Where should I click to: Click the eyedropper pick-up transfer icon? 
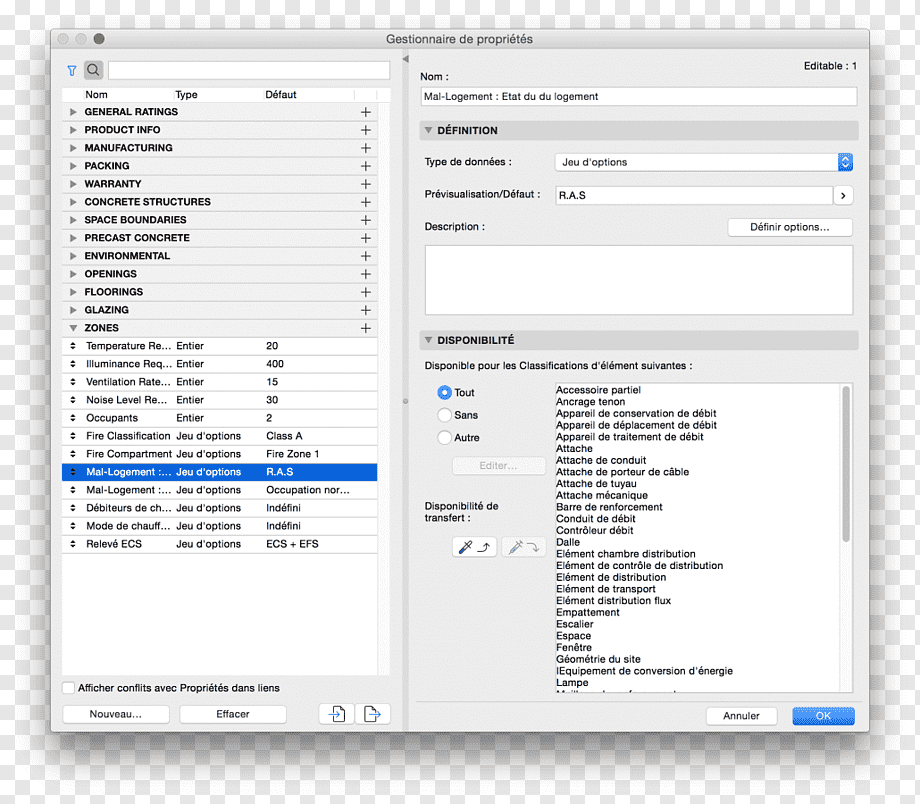pyautogui.click(x=475, y=547)
